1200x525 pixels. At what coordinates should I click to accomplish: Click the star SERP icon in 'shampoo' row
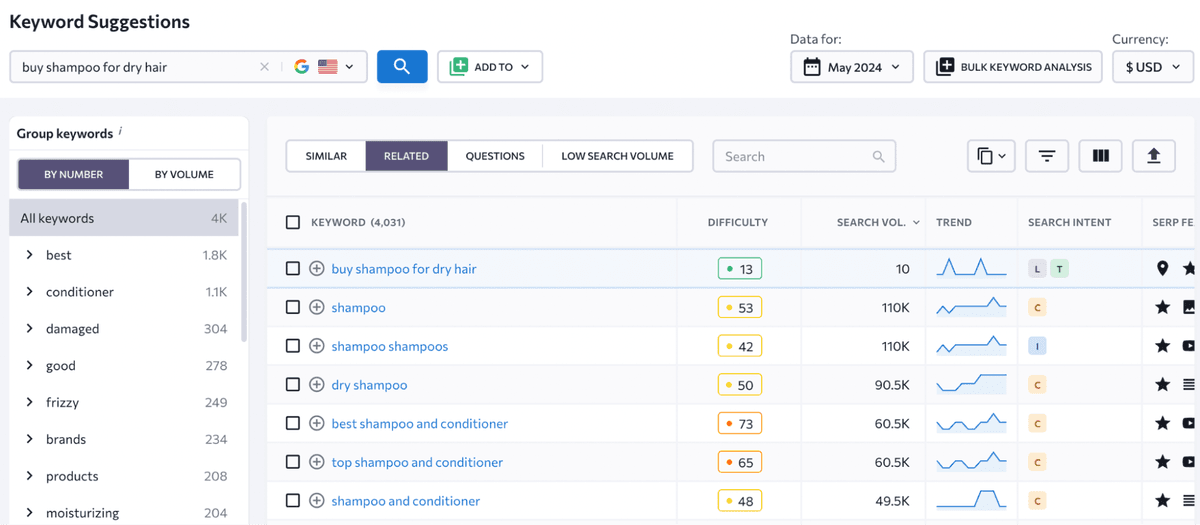point(1162,307)
